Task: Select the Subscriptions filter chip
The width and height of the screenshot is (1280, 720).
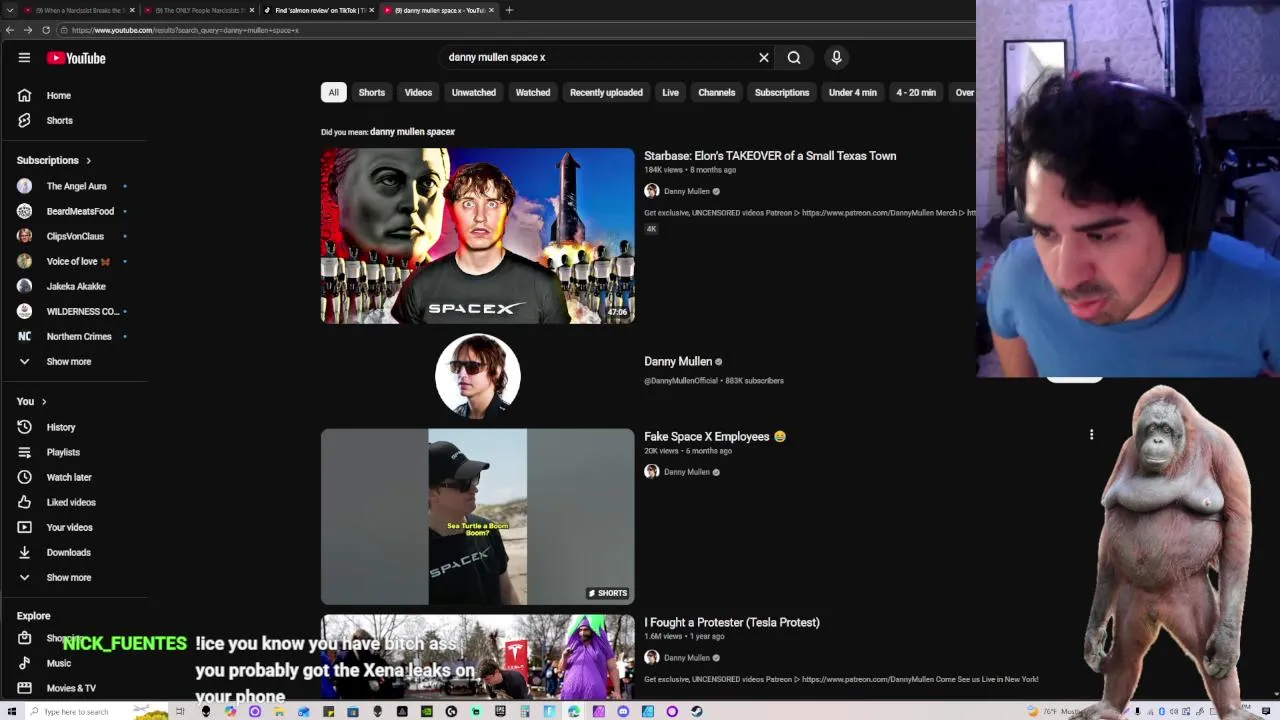Action: [782, 92]
